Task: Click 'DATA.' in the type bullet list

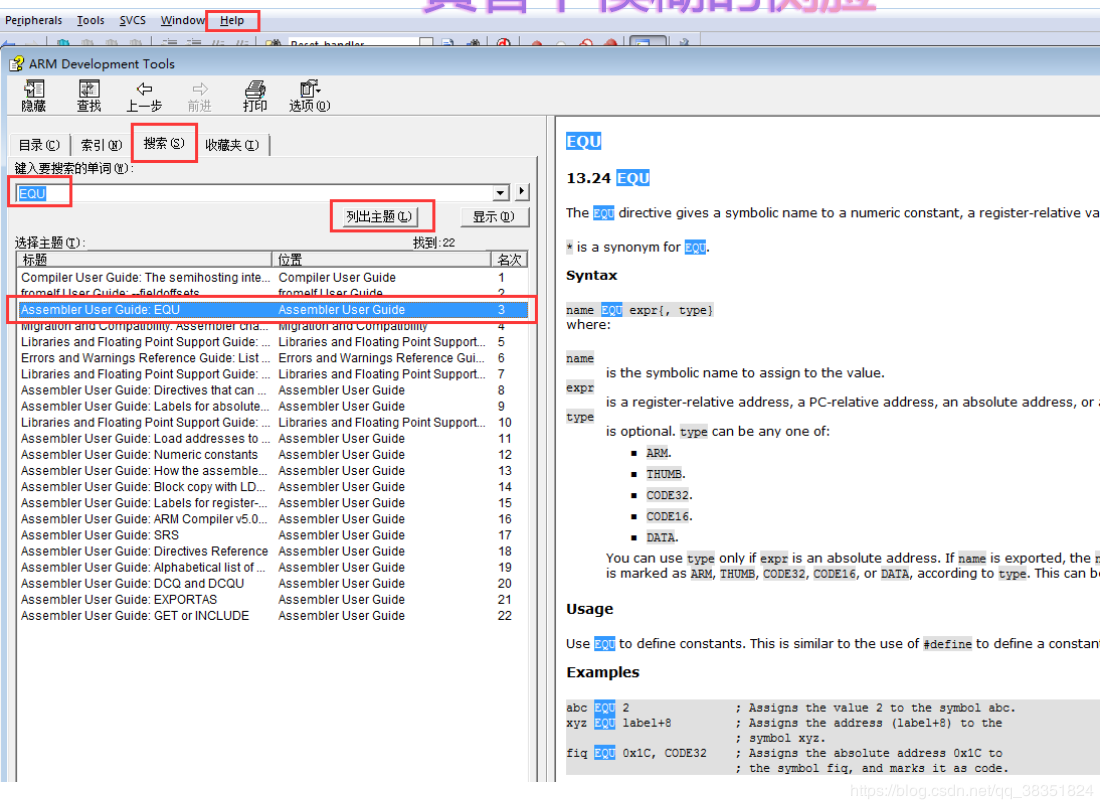Action: click(x=662, y=537)
